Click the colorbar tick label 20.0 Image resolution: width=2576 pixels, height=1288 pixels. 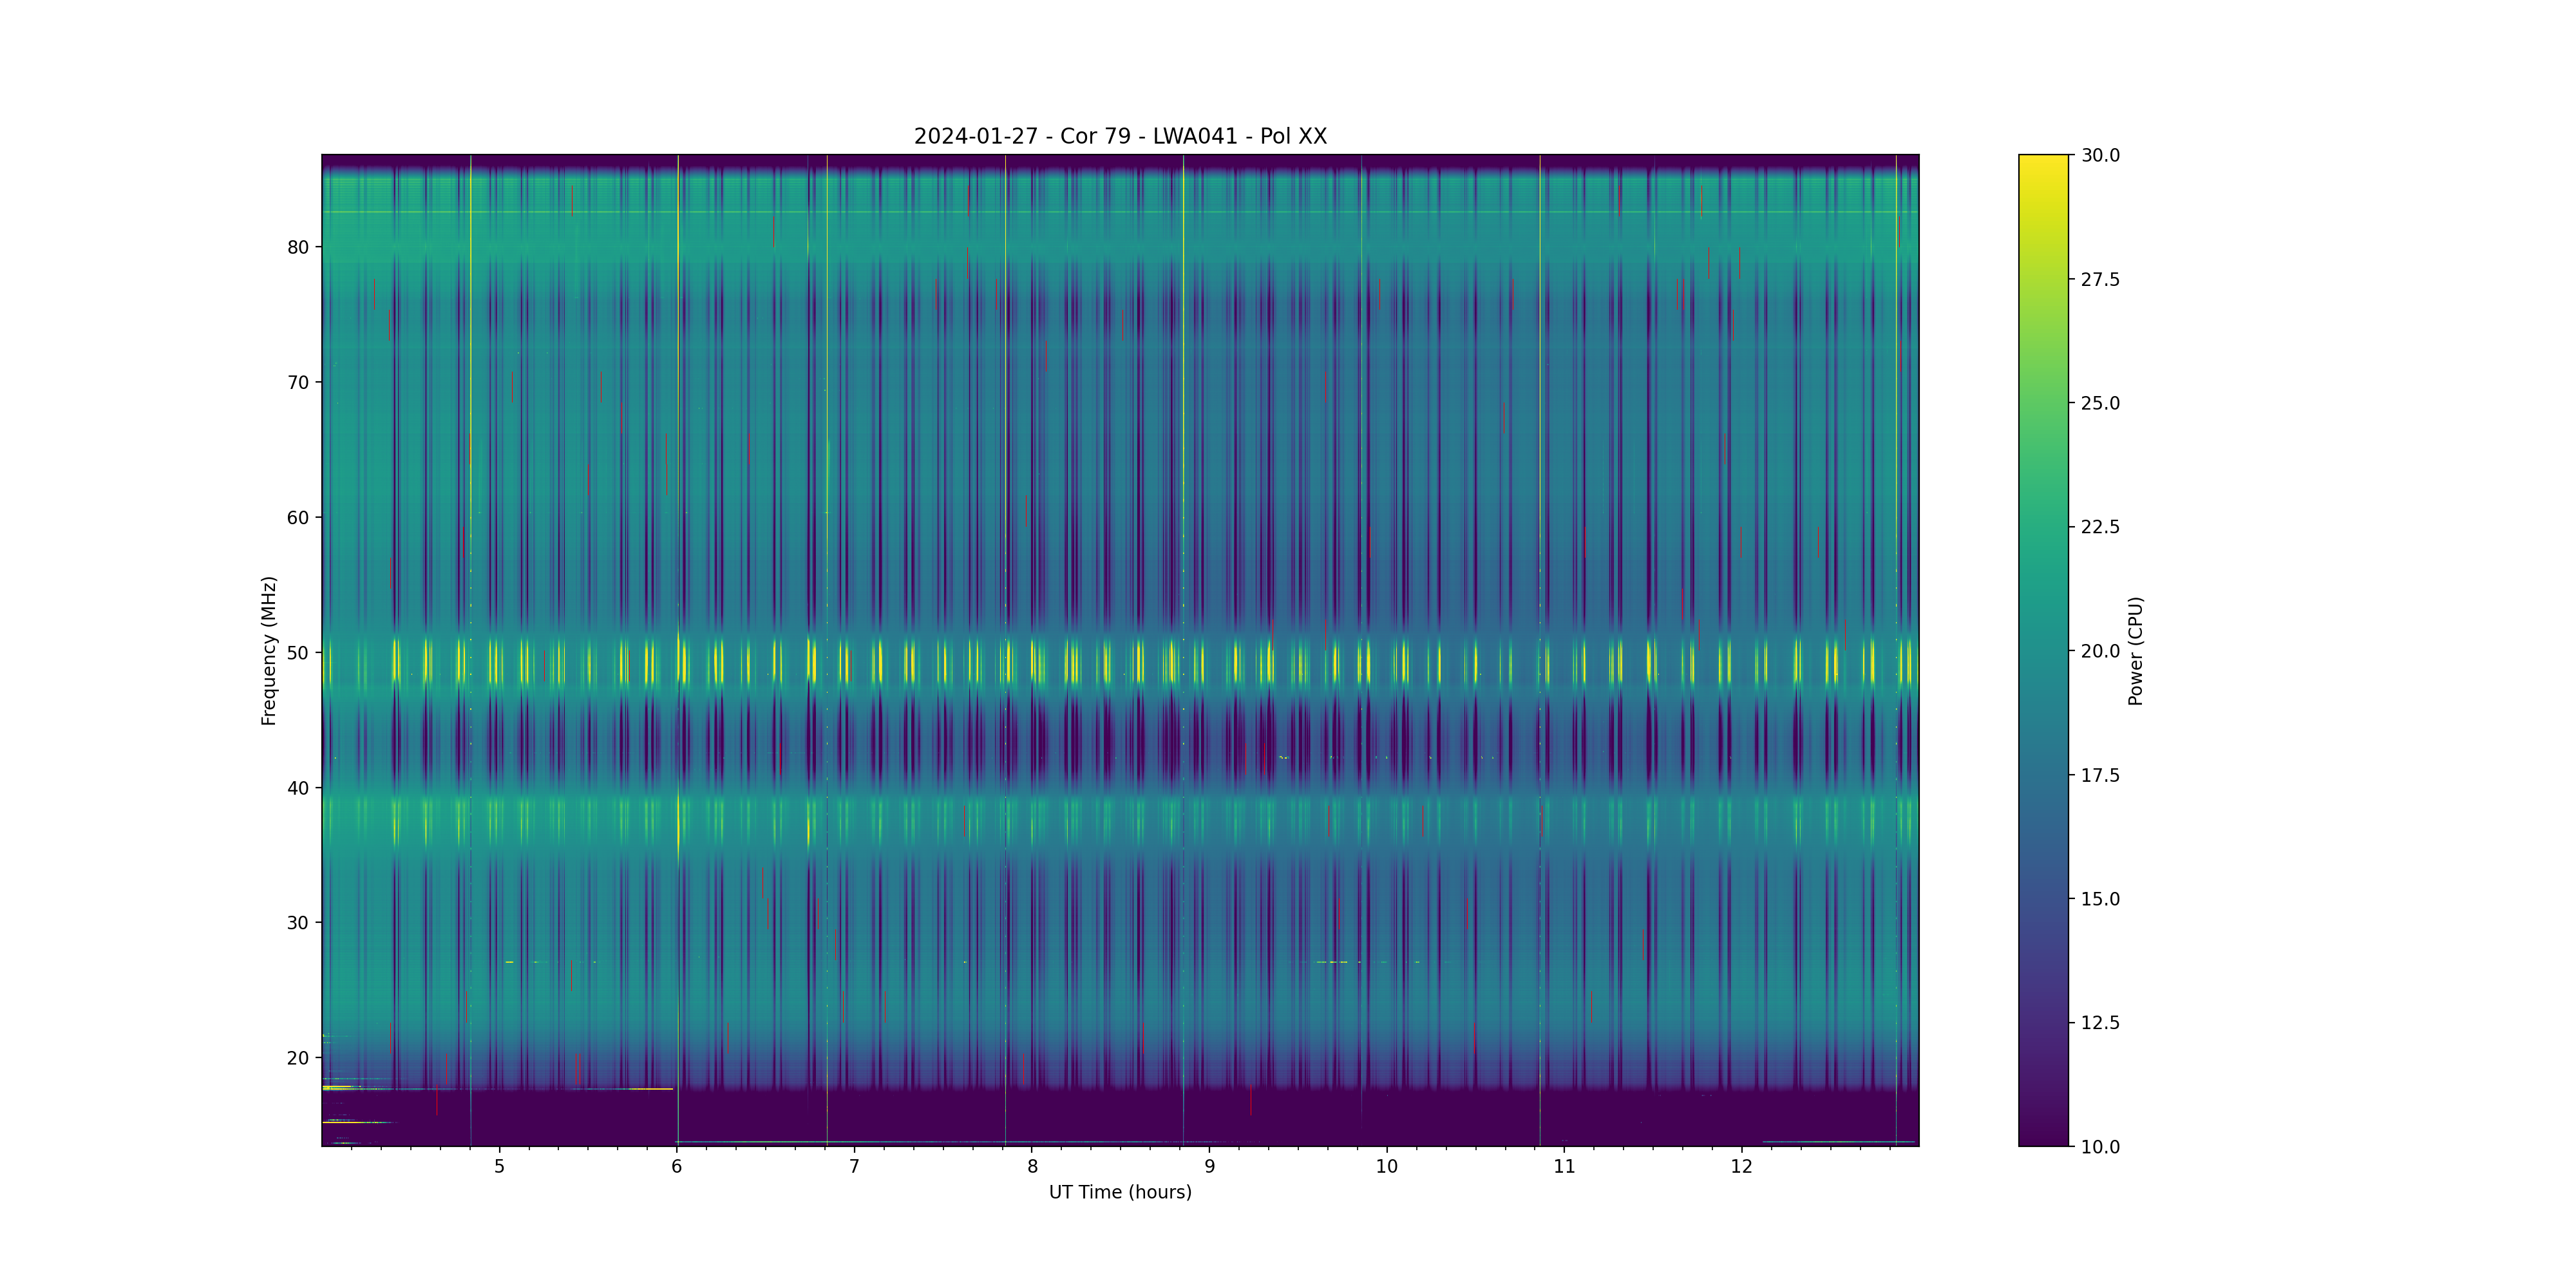[x=2100, y=651]
